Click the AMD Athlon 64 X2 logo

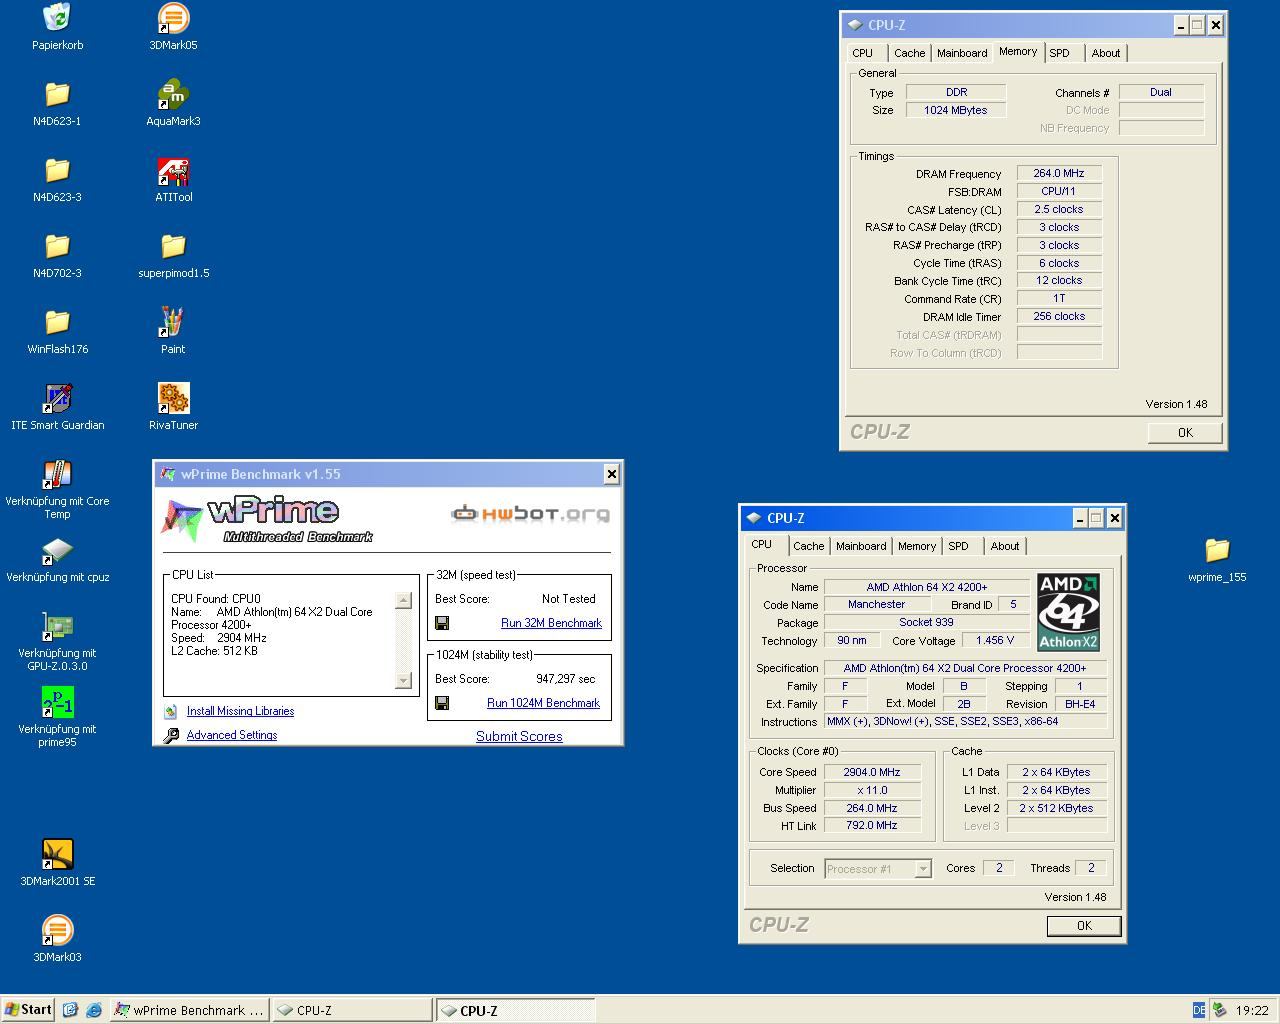(x=1068, y=613)
